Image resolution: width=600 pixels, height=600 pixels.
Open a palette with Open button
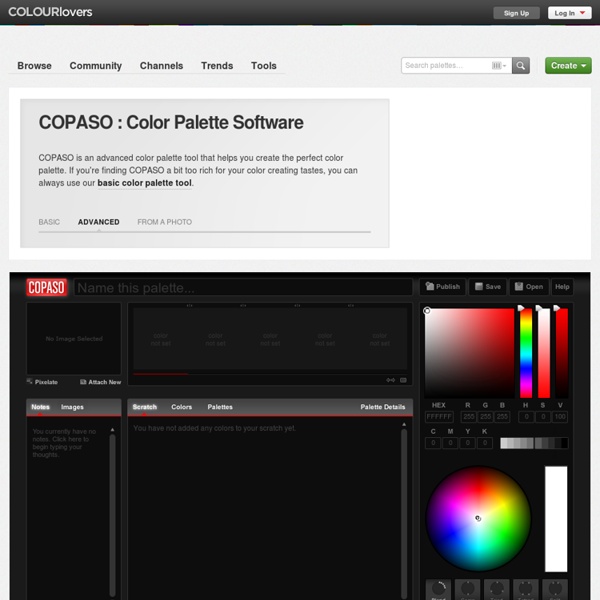point(529,287)
